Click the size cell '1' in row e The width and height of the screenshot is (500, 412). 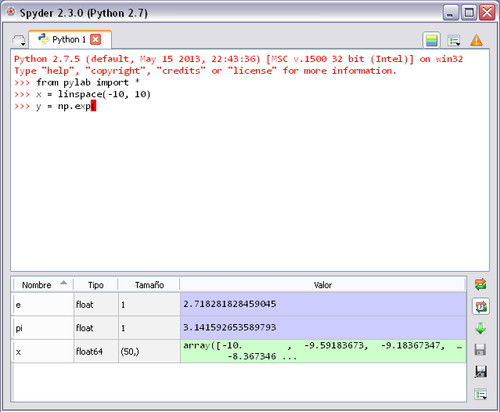coord(149,305)
